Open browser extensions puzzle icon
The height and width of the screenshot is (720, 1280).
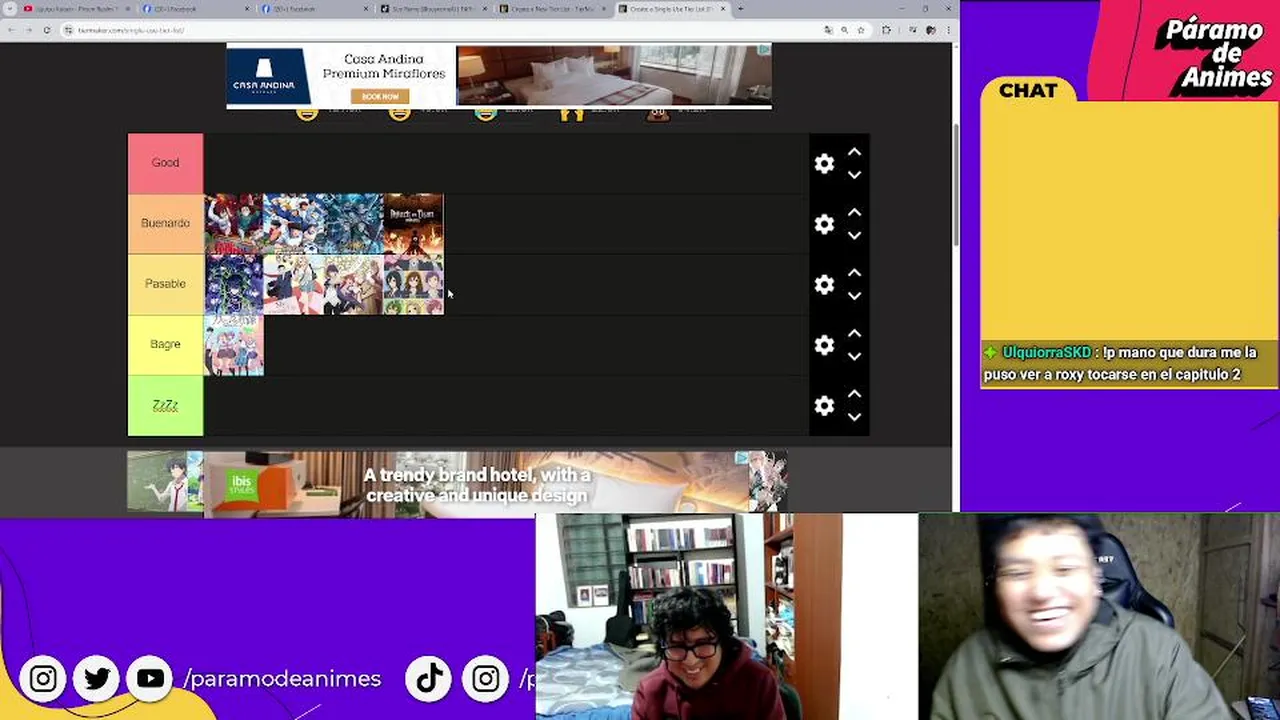click(x=886, y=30)
